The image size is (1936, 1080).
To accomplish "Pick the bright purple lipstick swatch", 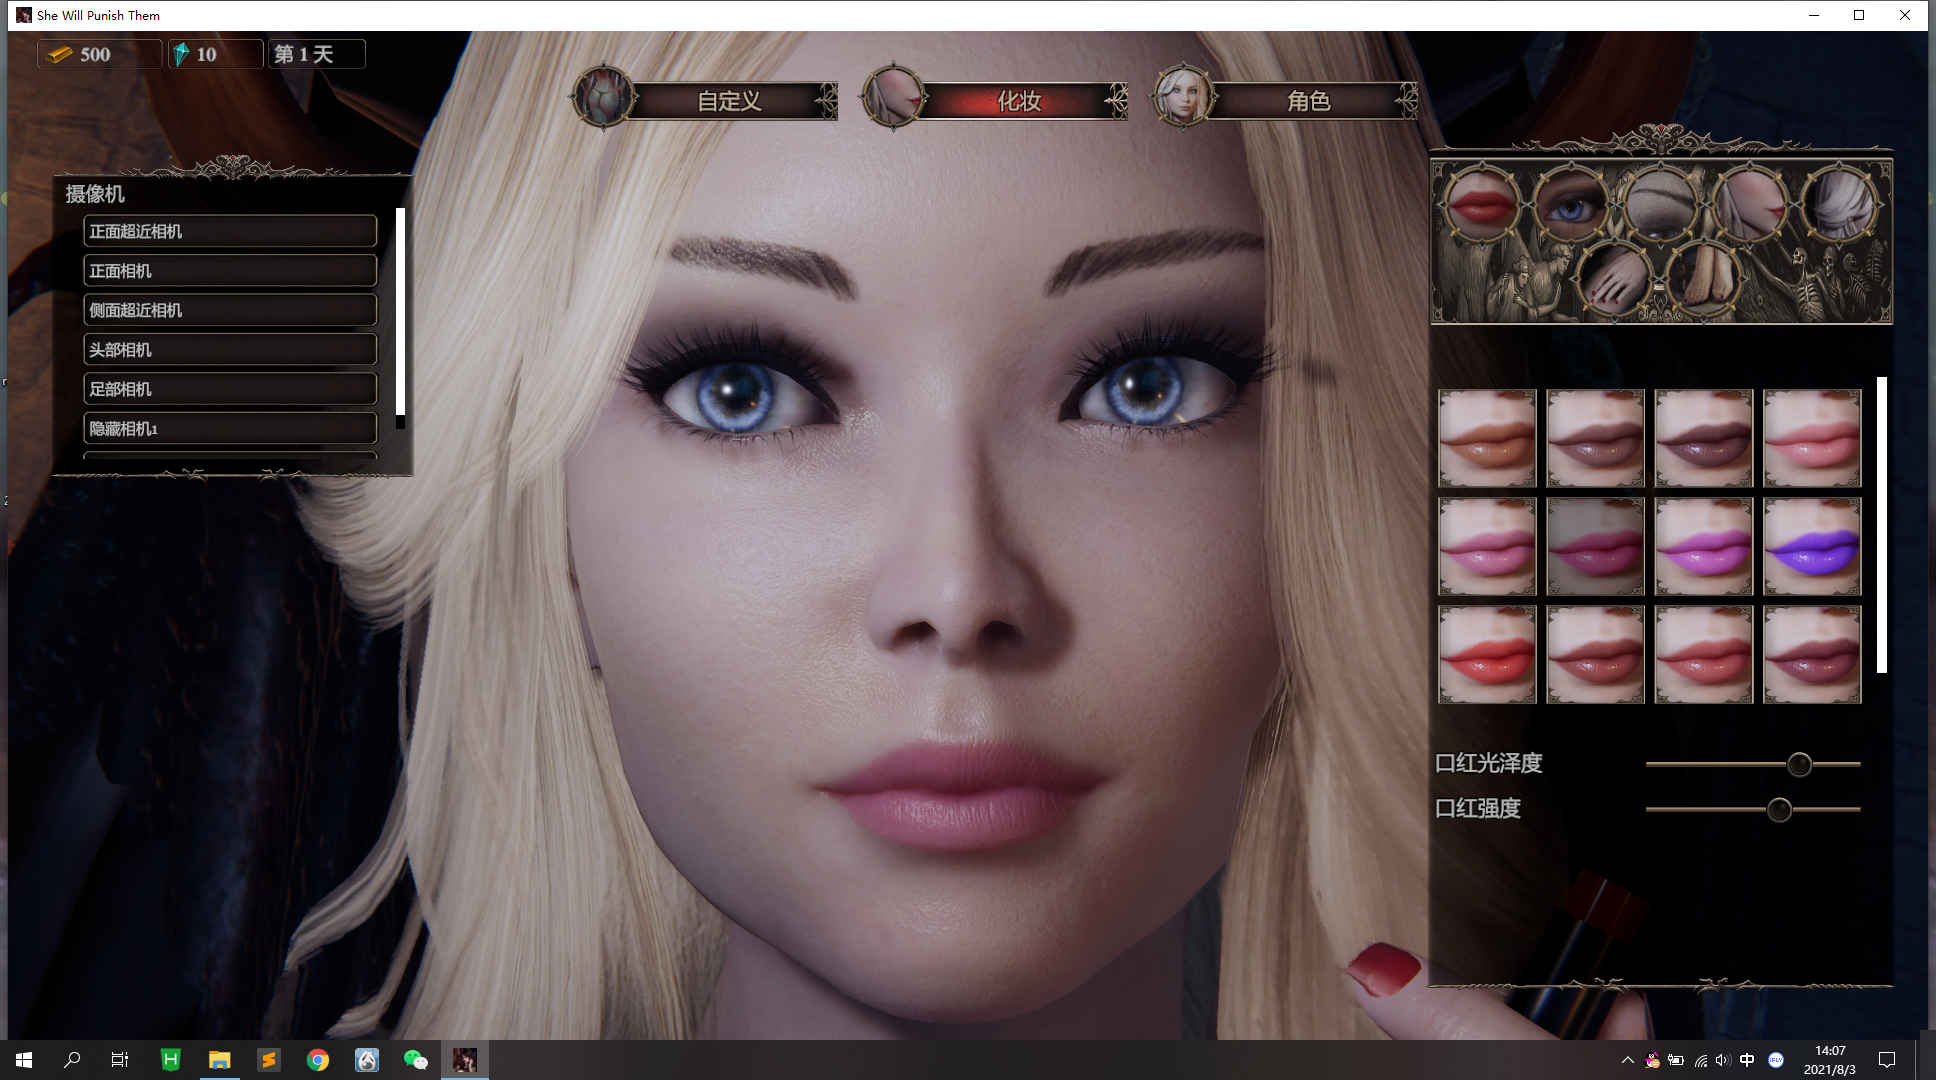I will pyautogui.click(x=1811, y=547).
